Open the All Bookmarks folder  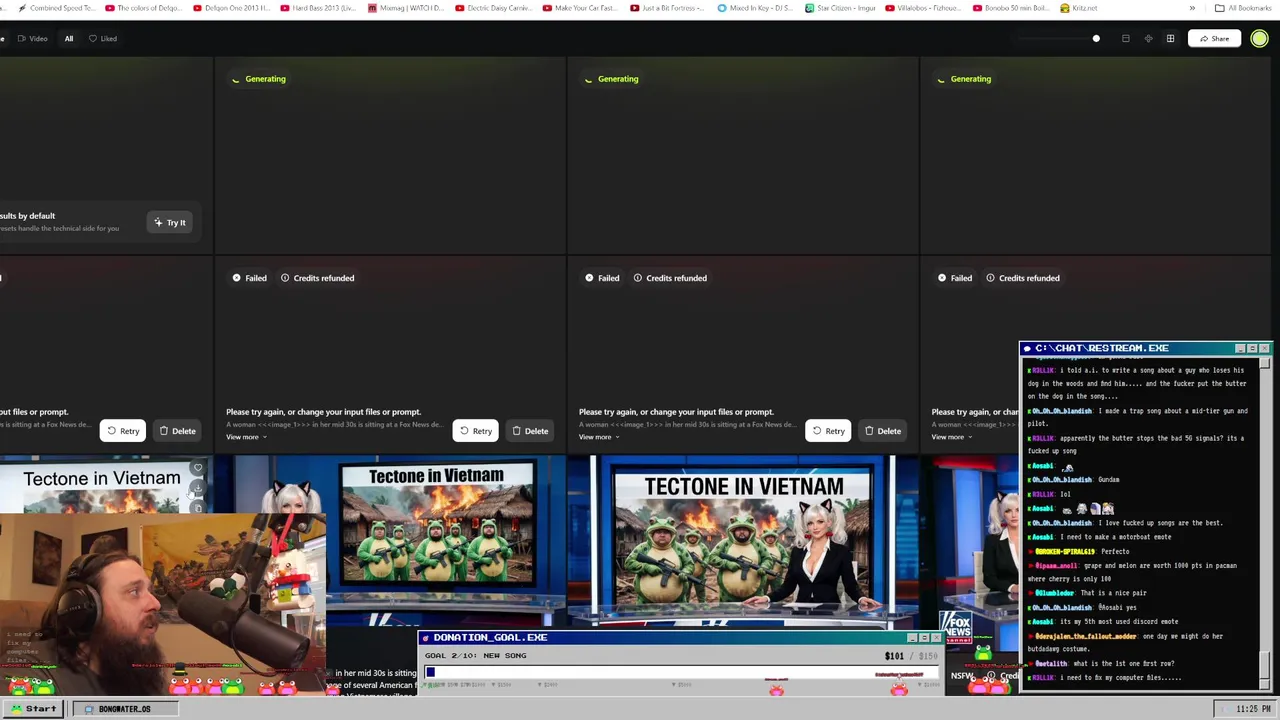1243,8
